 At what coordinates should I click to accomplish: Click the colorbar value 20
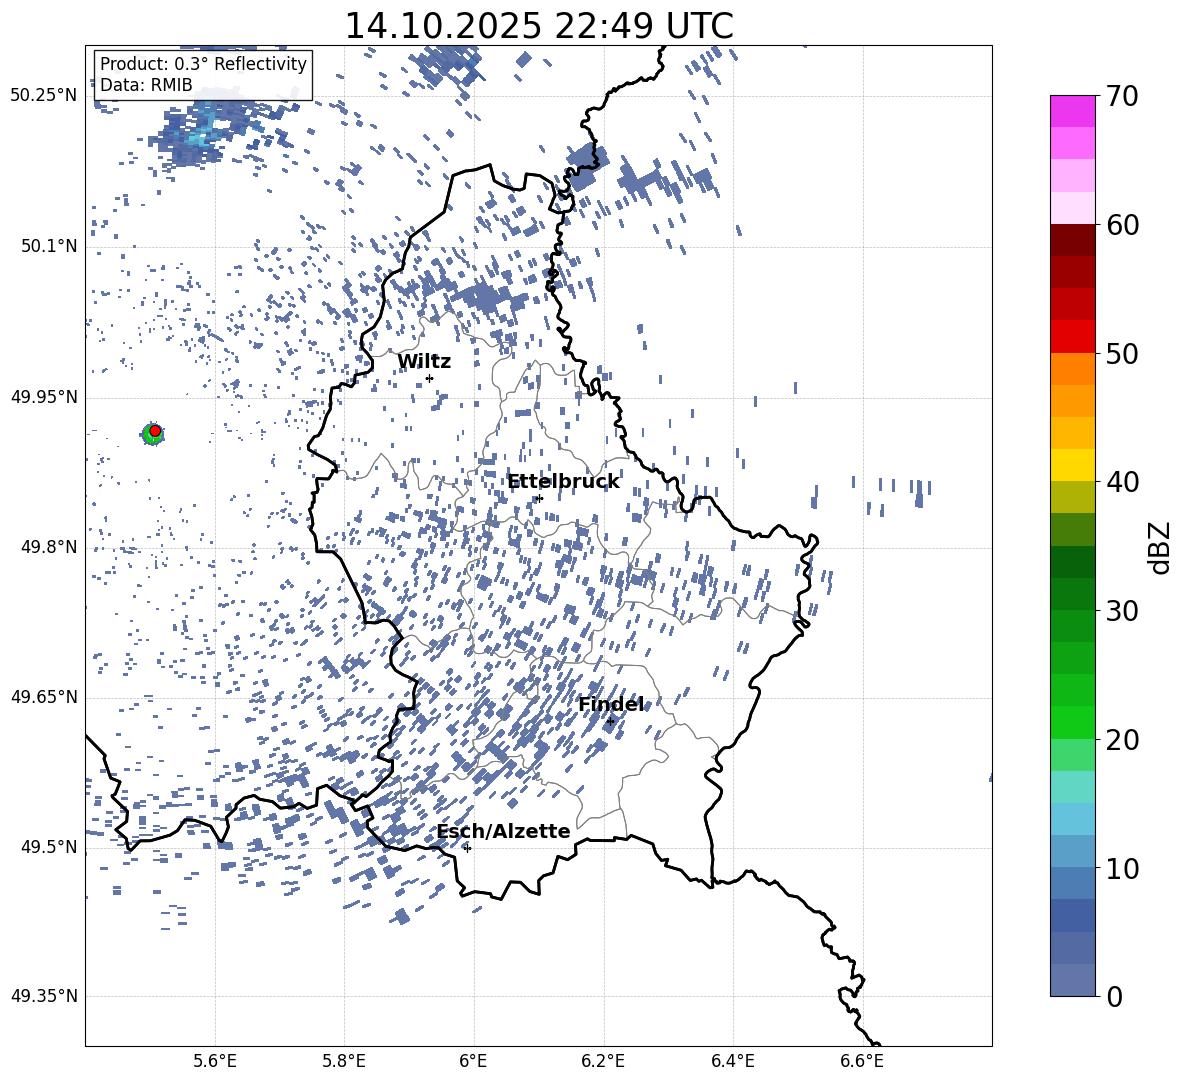[x=1122, y=740]
